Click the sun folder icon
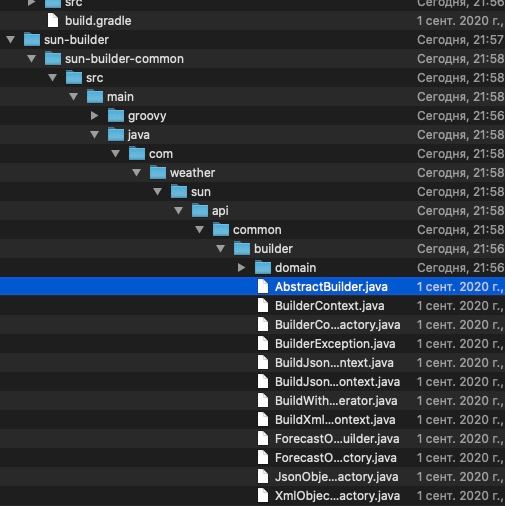Viewport: 505px width, 506px height. click(x=179, y=191)
